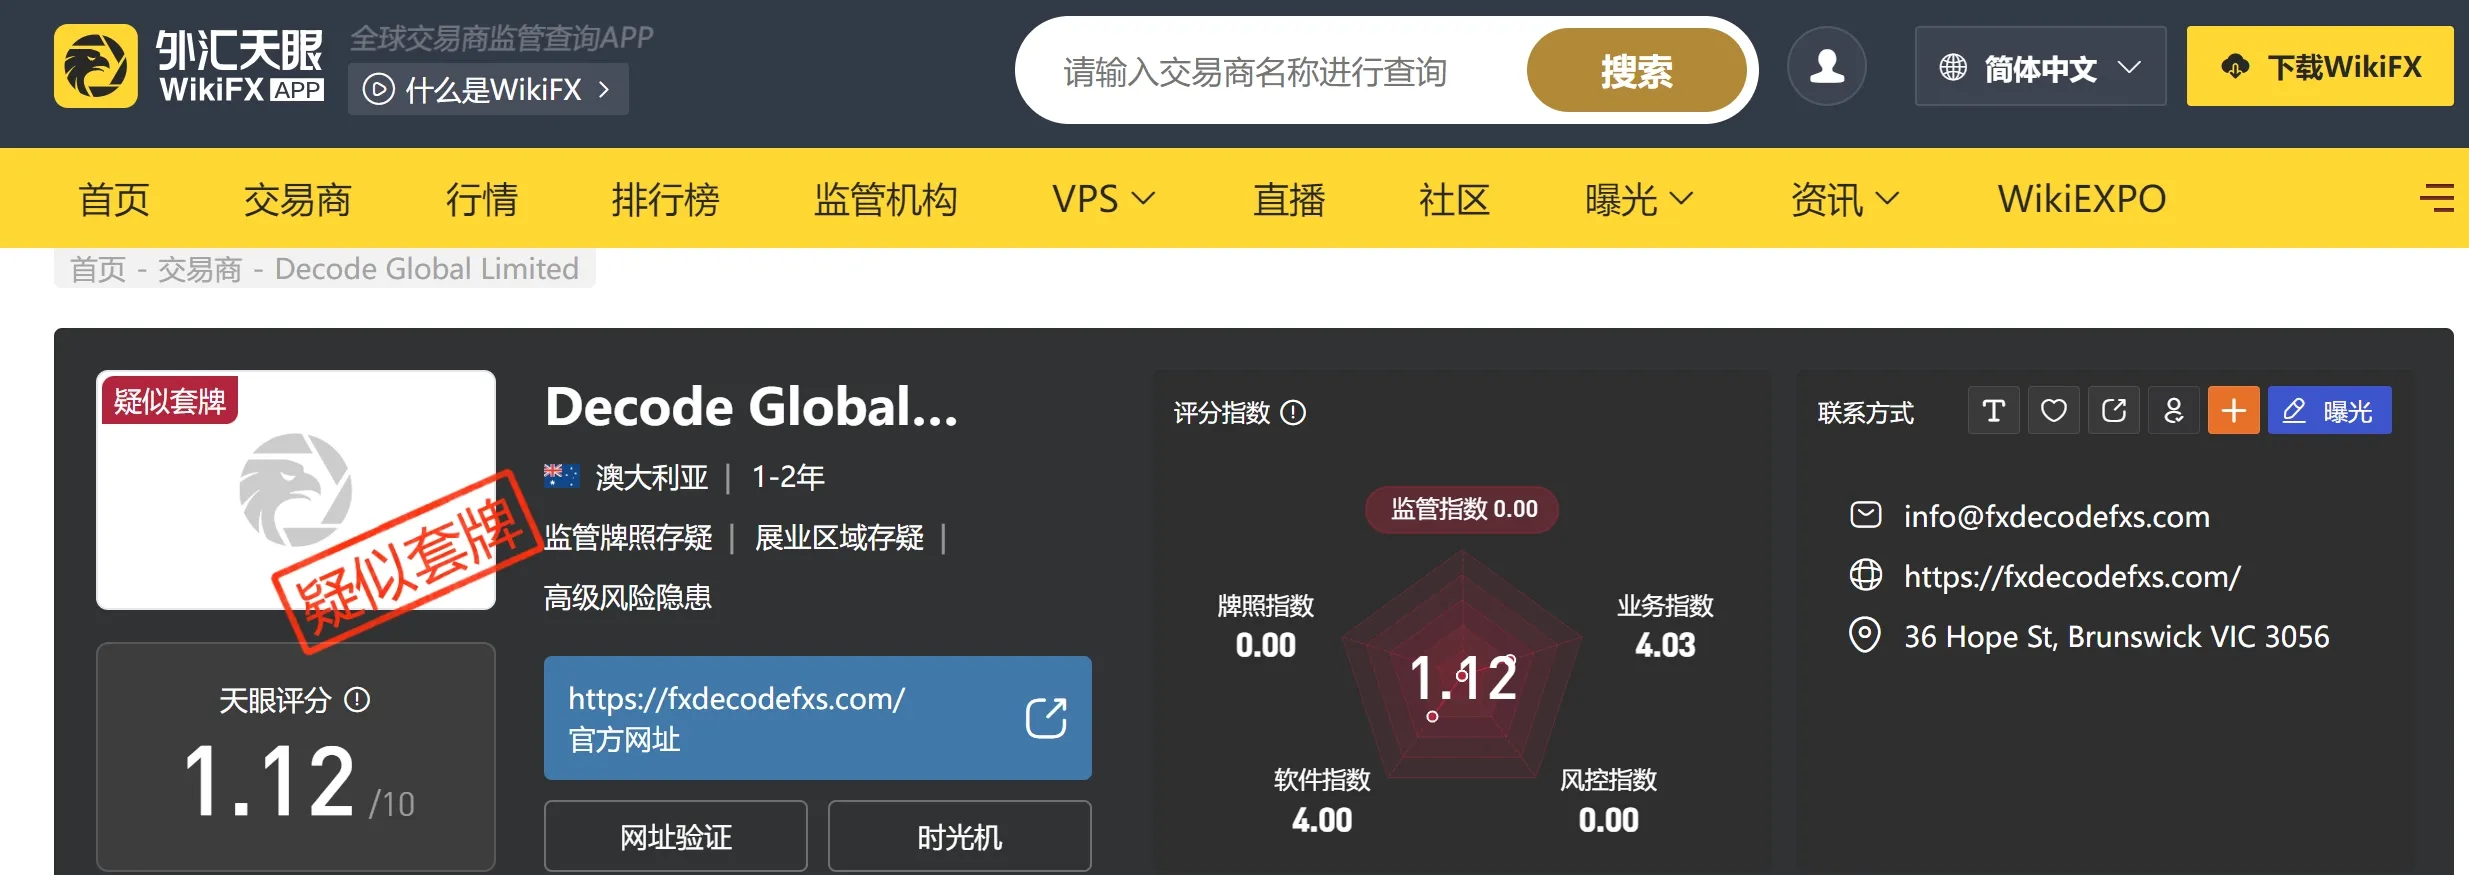The width and height of the screenshot is (2469, 875).
Task: Click Decode Global Limited in breadcrumb
Action: [427, 269]
